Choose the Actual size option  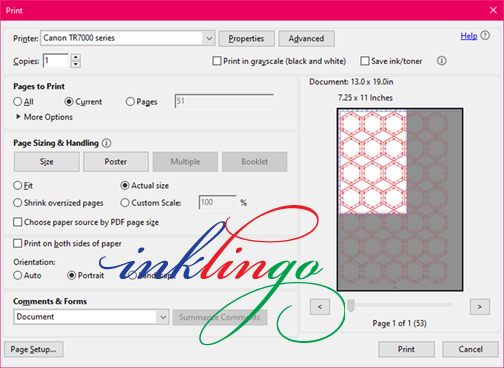click(x=125, y=185)
